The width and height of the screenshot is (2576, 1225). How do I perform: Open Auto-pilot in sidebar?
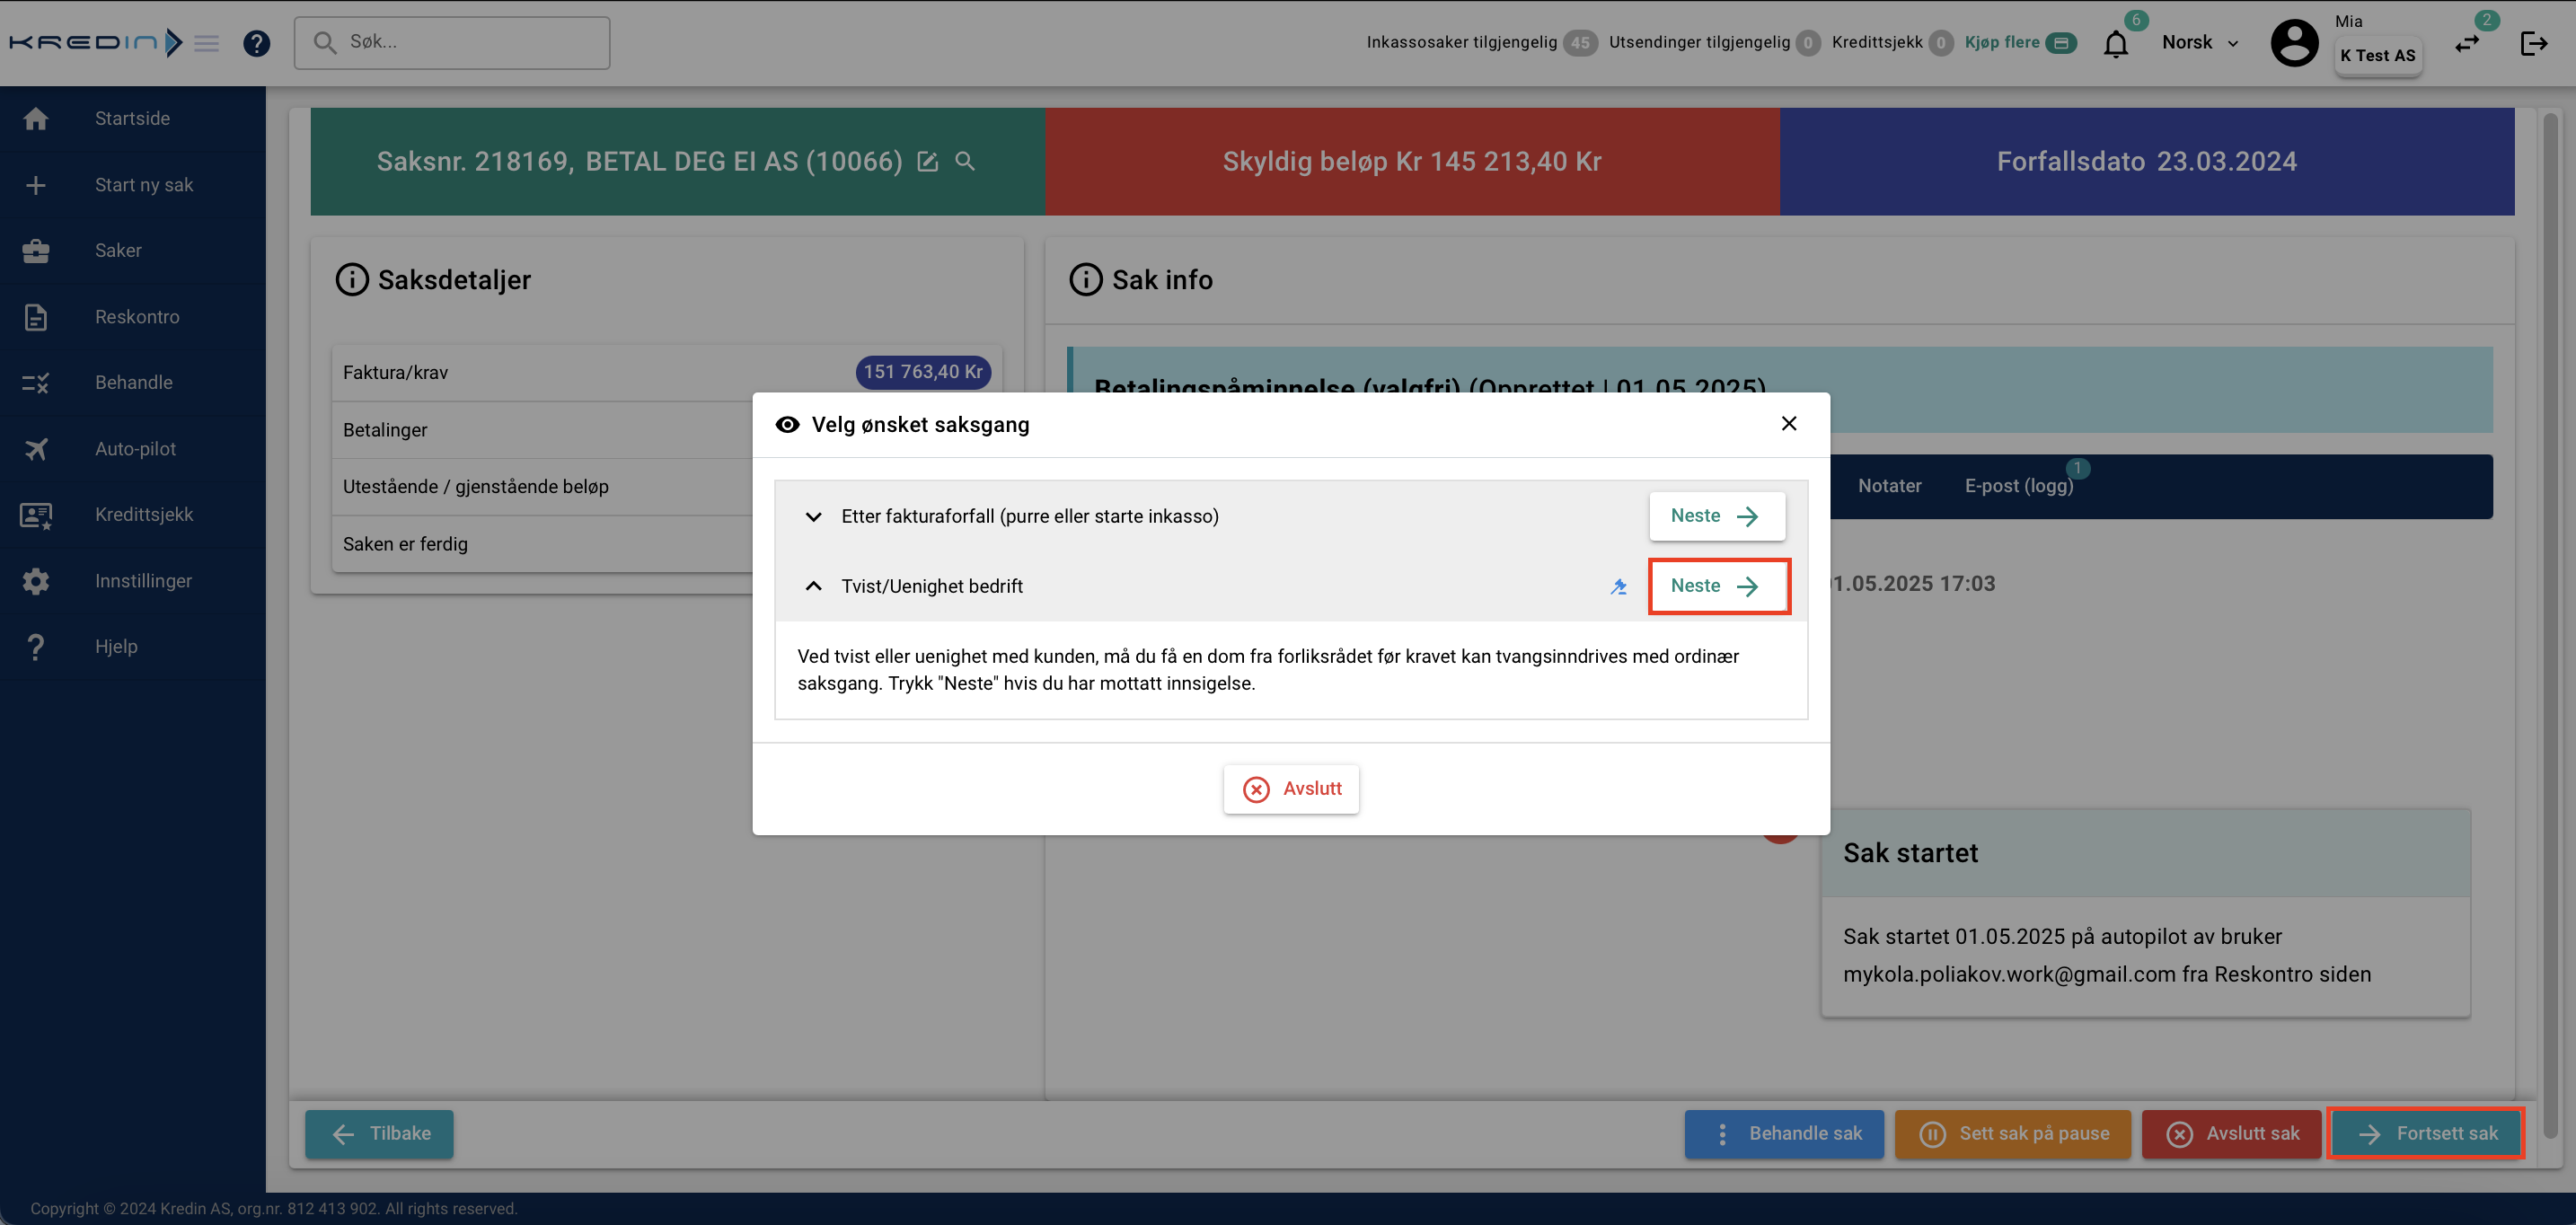(135, 449)
